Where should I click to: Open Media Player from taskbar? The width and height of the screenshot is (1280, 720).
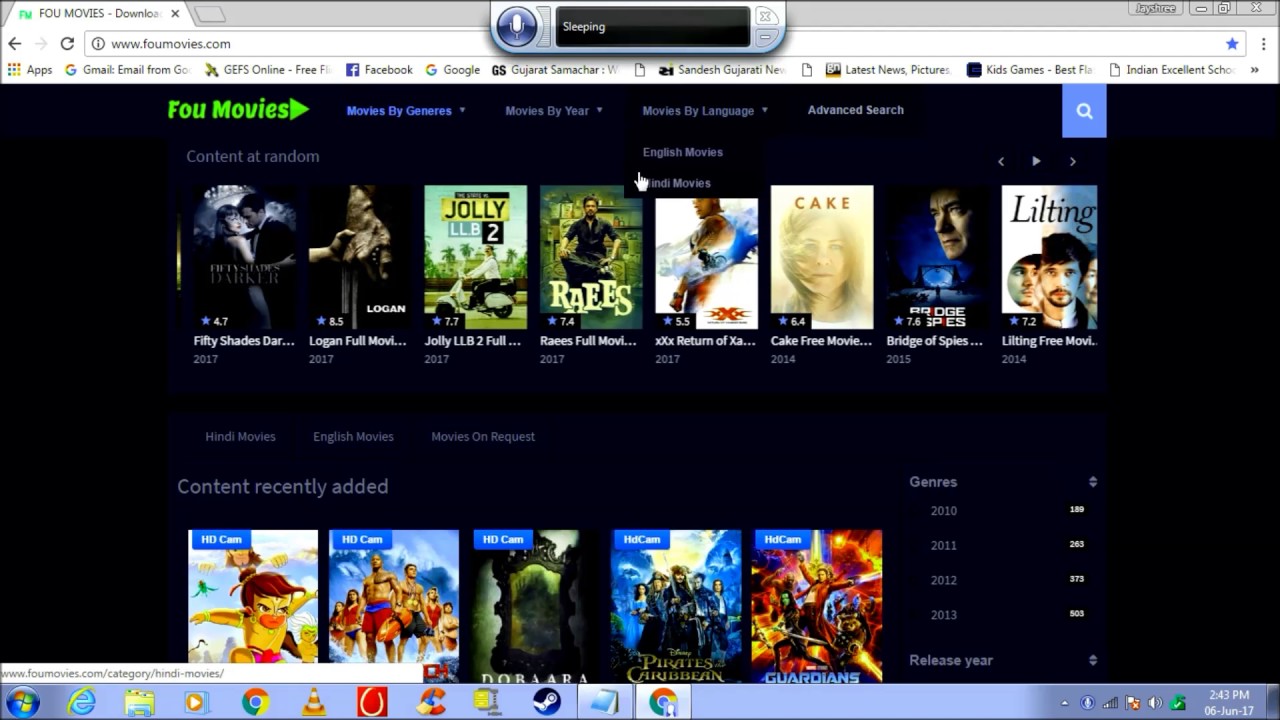tap(195, 702)
